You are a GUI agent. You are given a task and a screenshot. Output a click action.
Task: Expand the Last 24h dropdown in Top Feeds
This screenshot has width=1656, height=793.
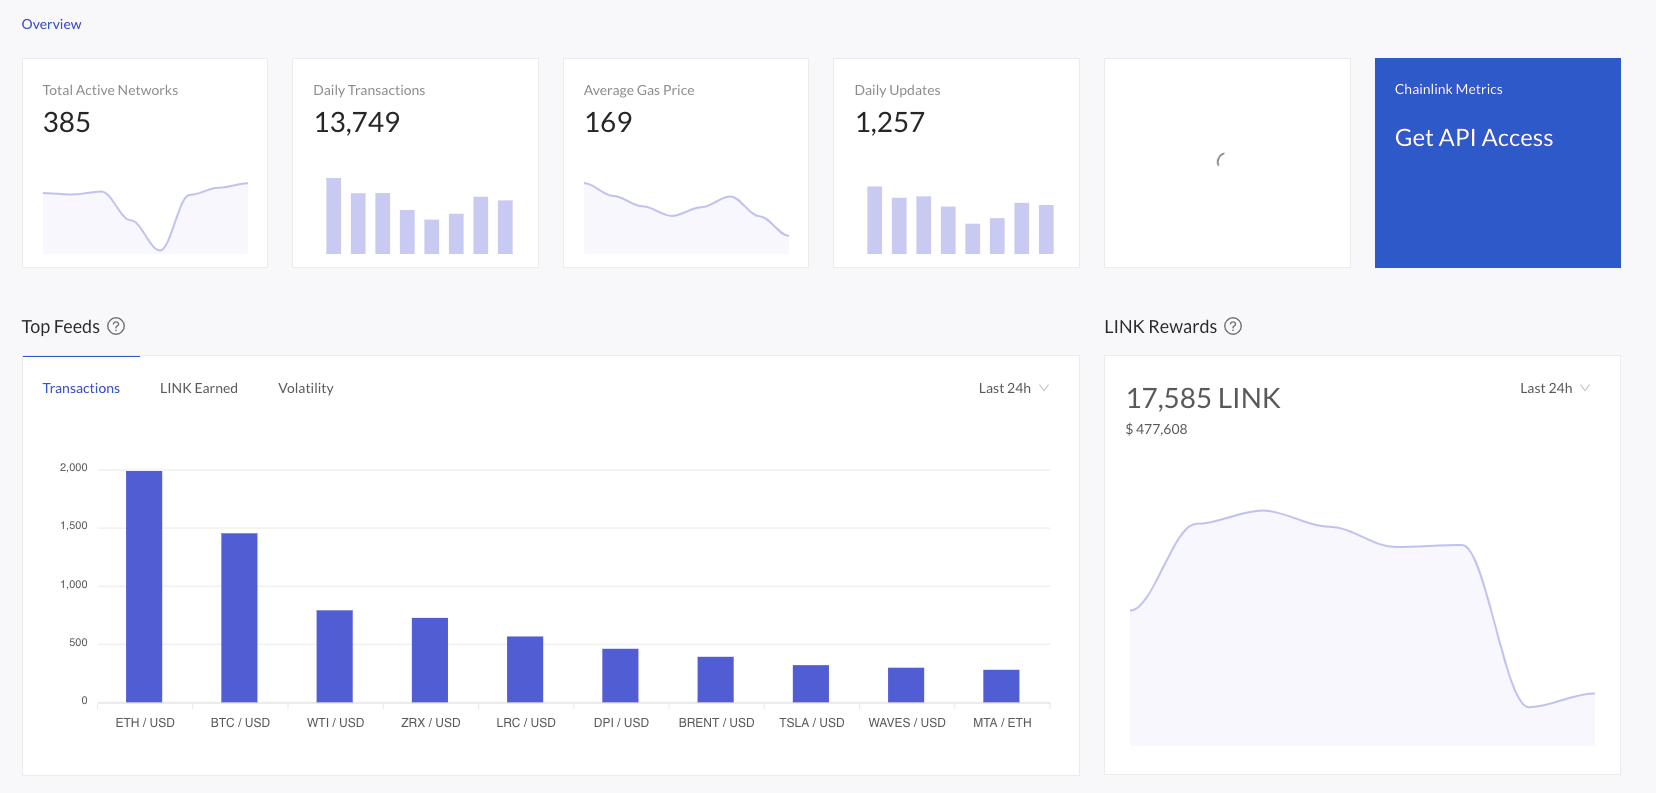pos(1014,388)
